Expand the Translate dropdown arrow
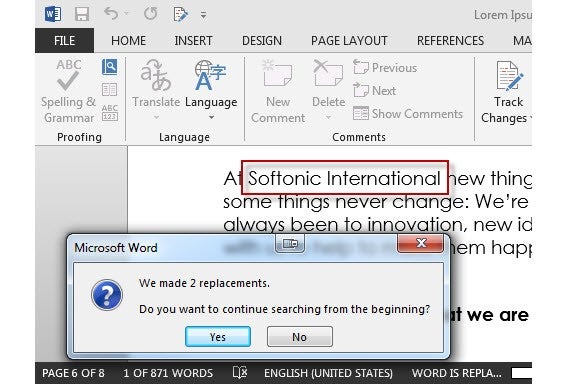This screenshot has width=568, height=384. (156, 117)
